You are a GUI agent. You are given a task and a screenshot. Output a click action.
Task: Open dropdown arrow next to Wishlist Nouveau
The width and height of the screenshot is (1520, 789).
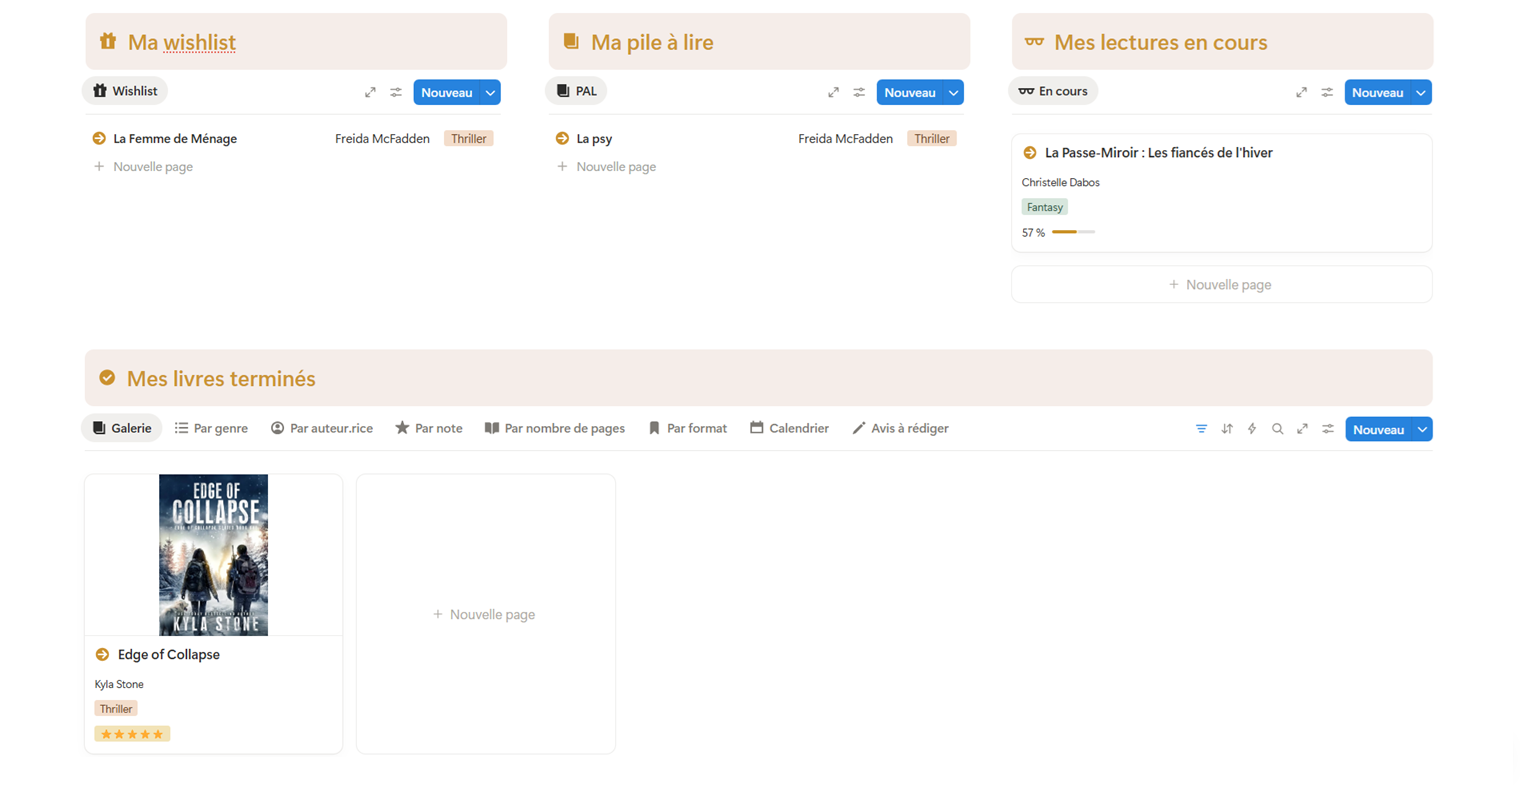pyautogui.click(x=490, y=92)
